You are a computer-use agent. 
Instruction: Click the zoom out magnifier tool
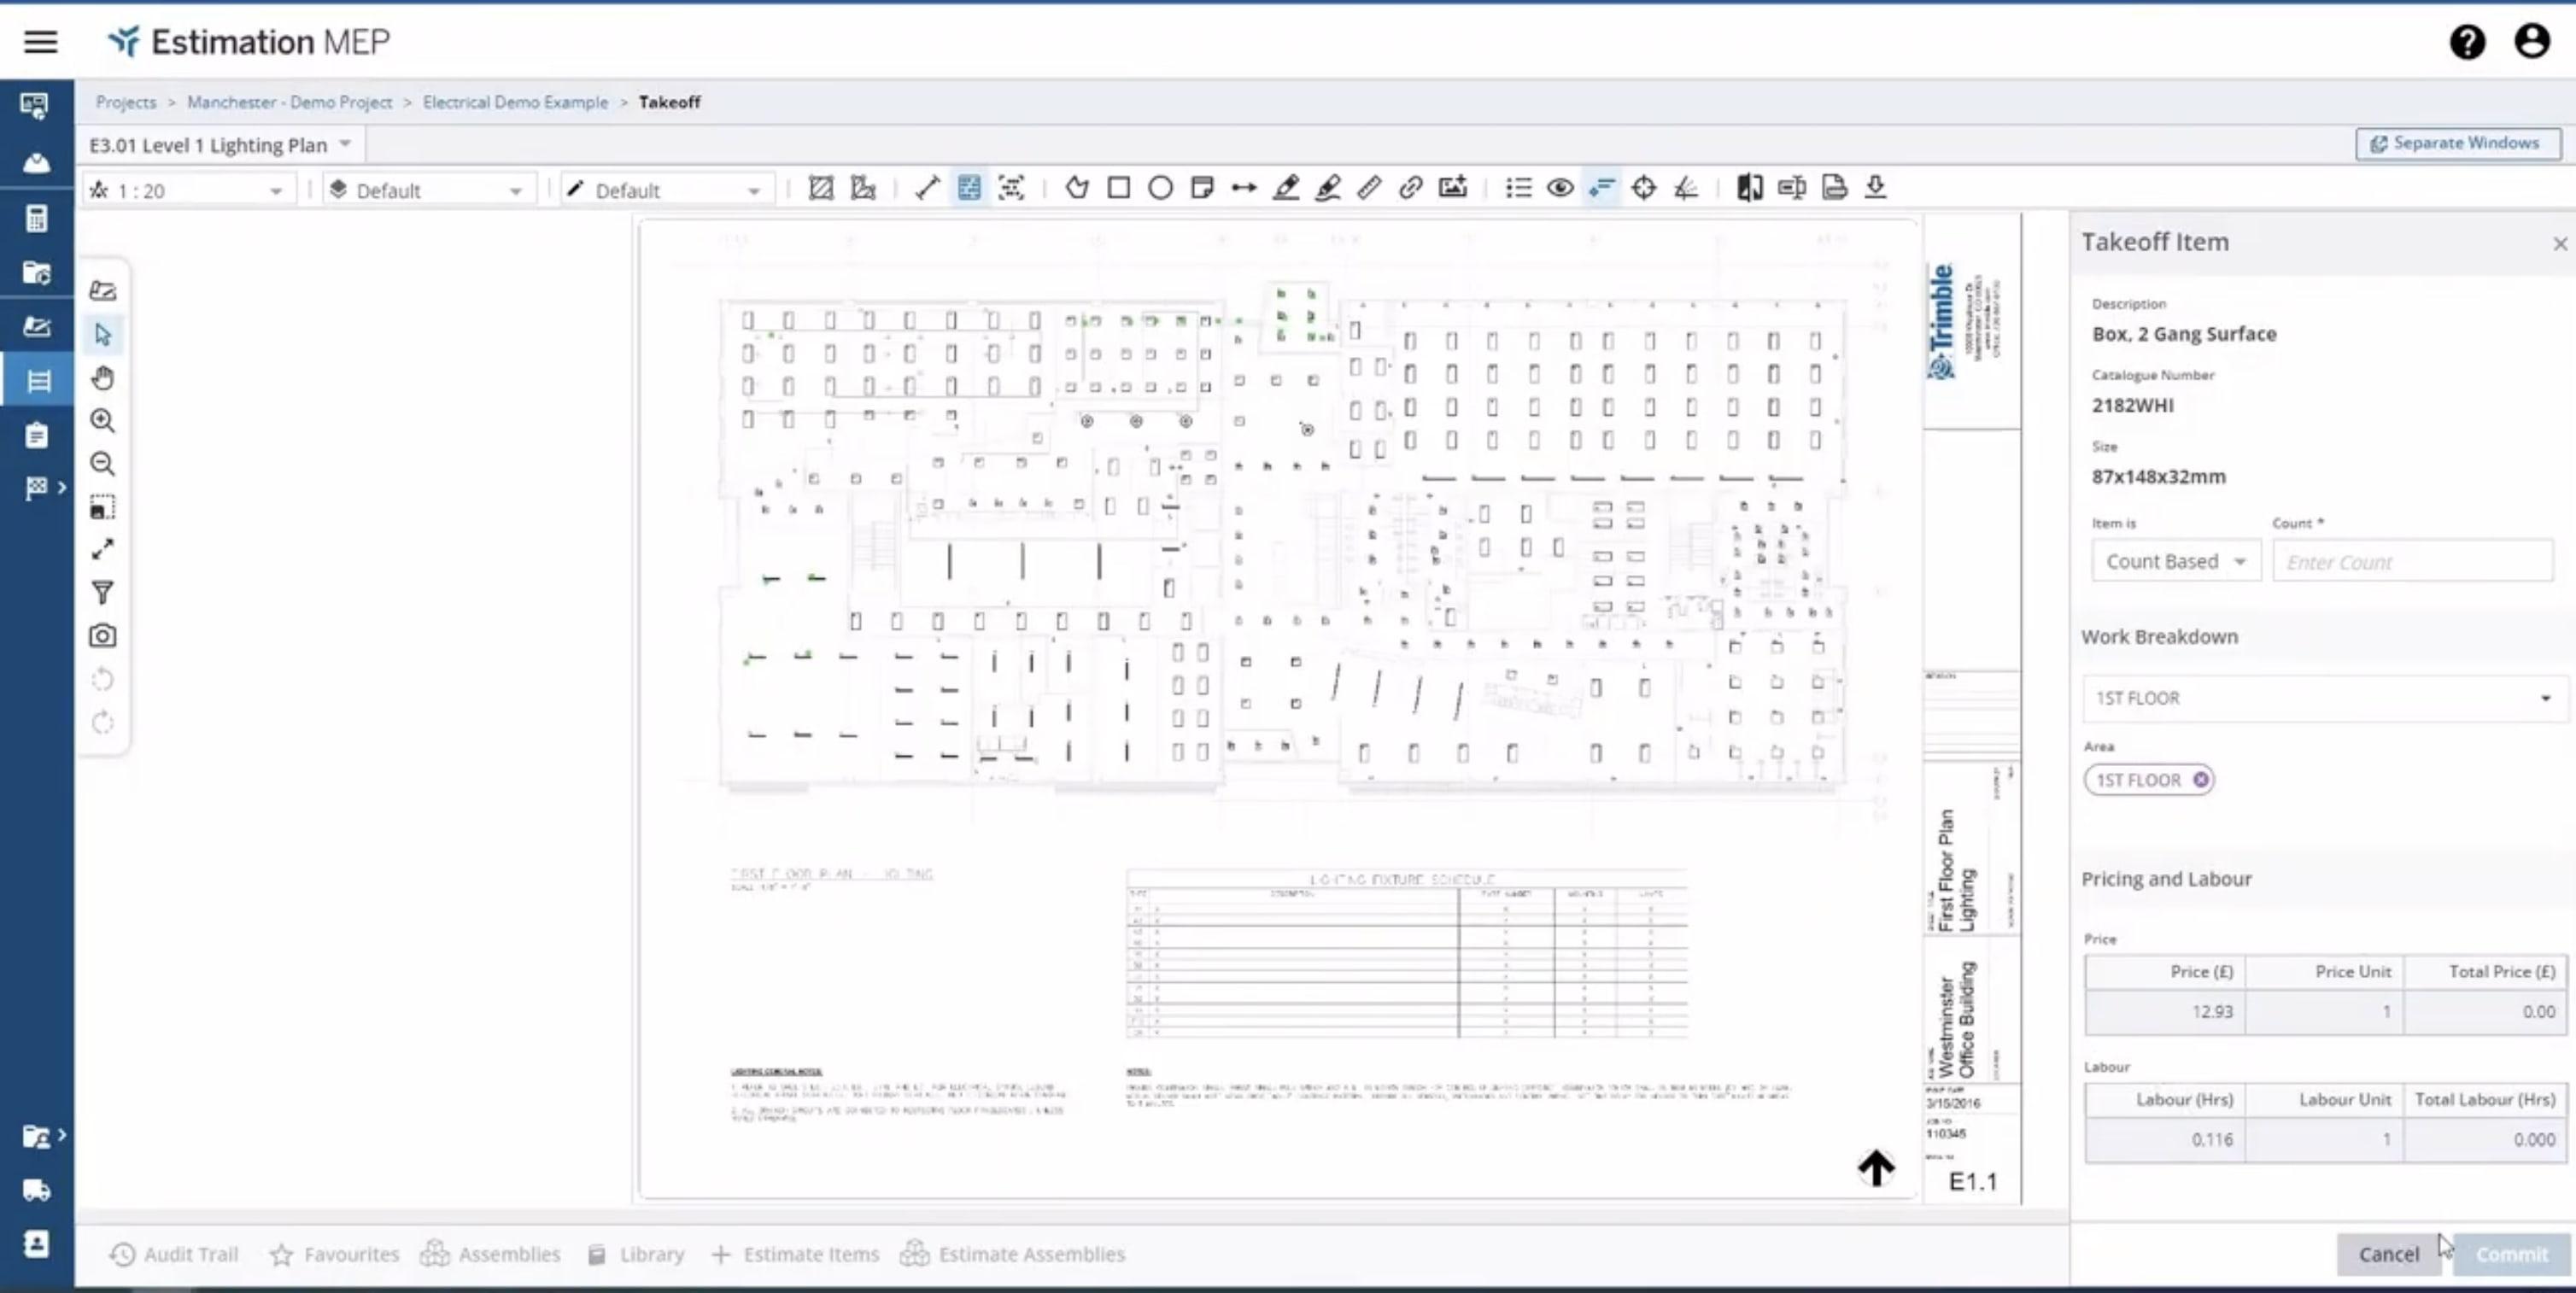click(102, 464)
